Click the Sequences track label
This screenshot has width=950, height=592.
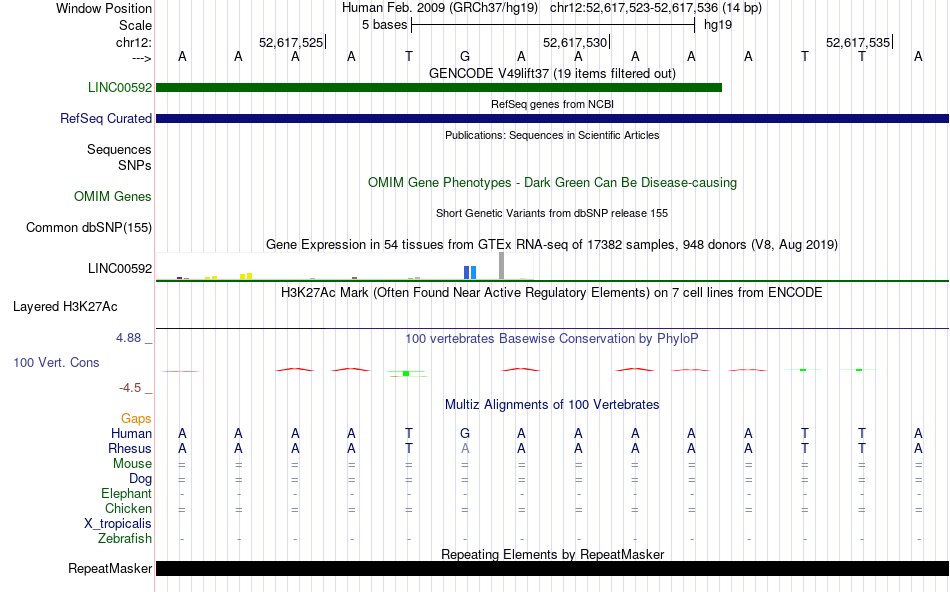(x=119, y=150)
